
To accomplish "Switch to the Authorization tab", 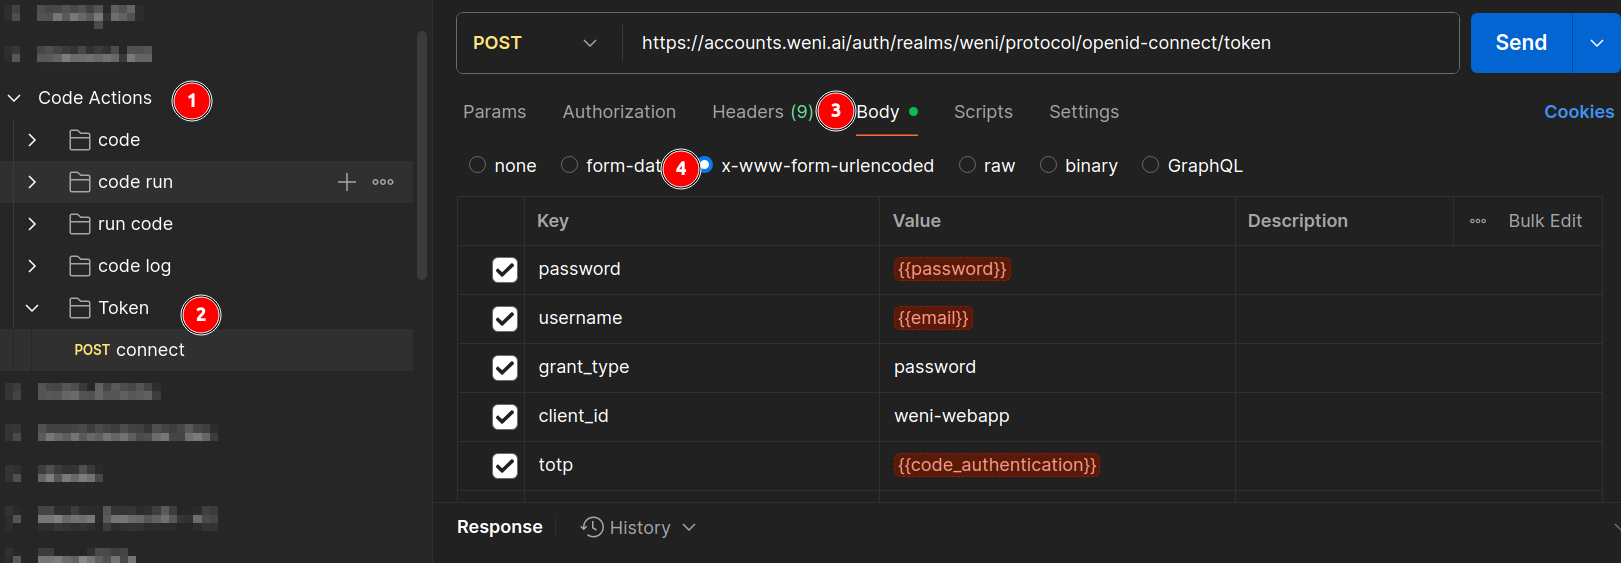I will point(619,112).
